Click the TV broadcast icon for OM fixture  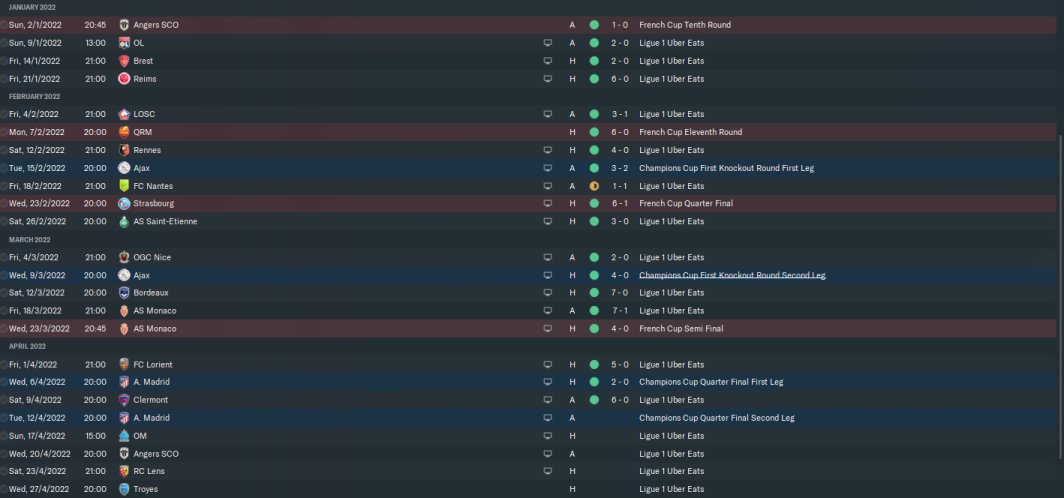click(x=548, y=436)
